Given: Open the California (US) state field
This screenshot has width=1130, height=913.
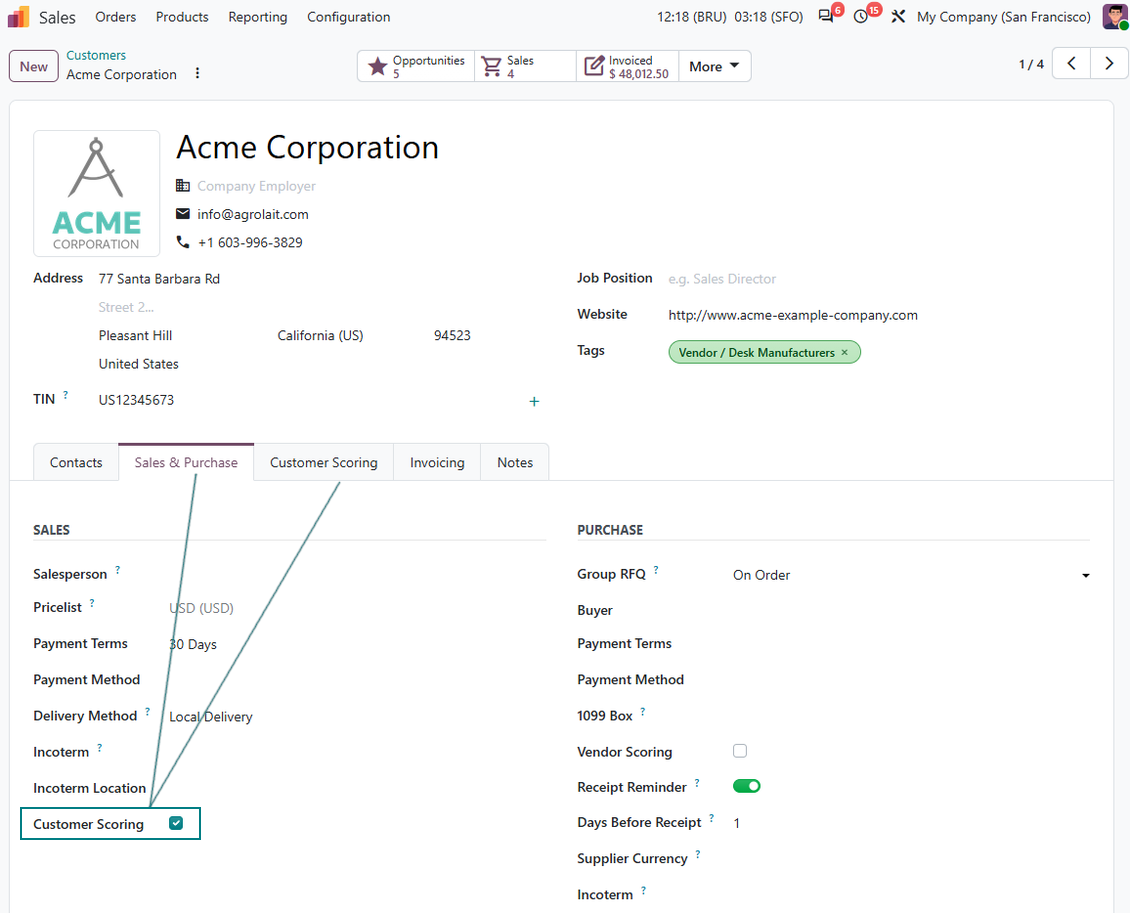Looking at the screenshot, I should pos(320,336).
